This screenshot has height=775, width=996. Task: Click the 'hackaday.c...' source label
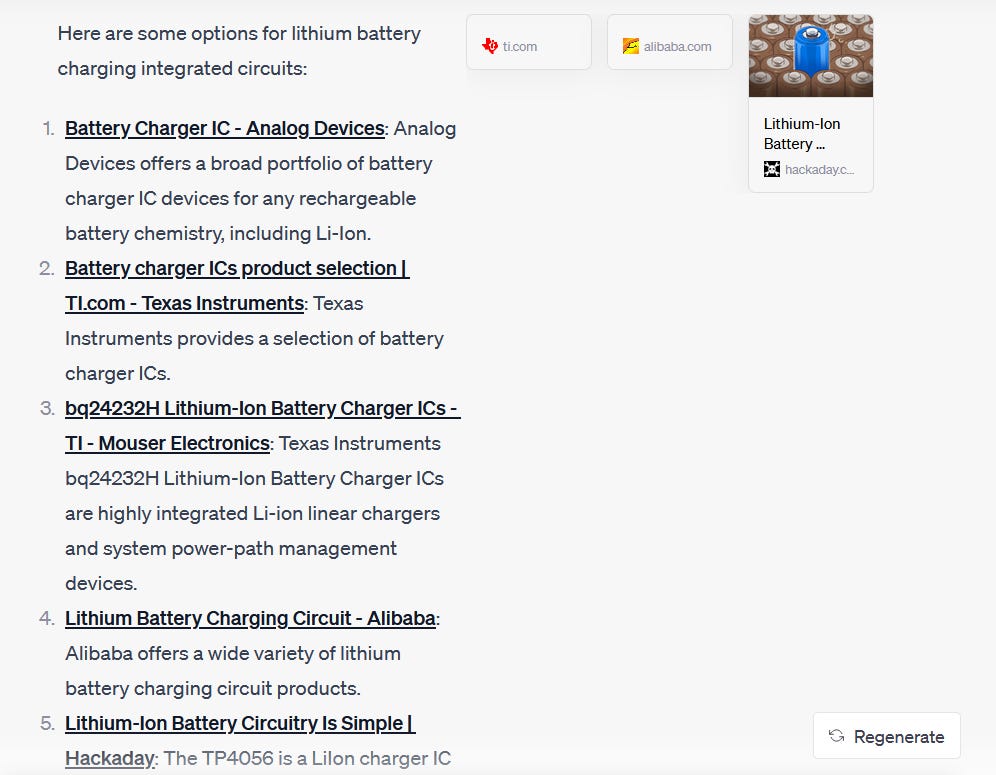pos(819,170)
